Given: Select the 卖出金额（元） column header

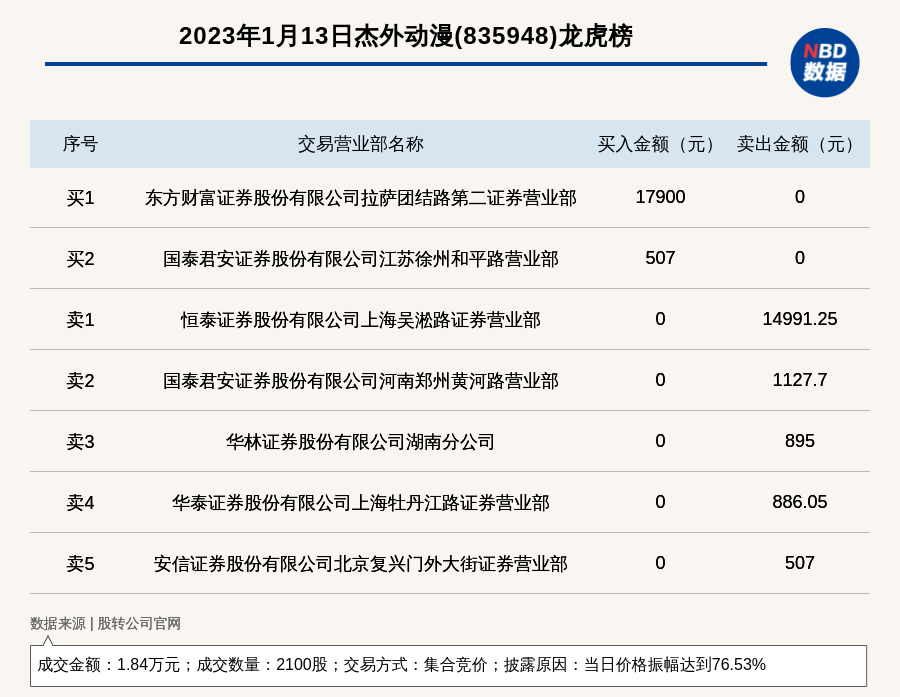Looking at the screenshot, I should [x=800, y=144].
